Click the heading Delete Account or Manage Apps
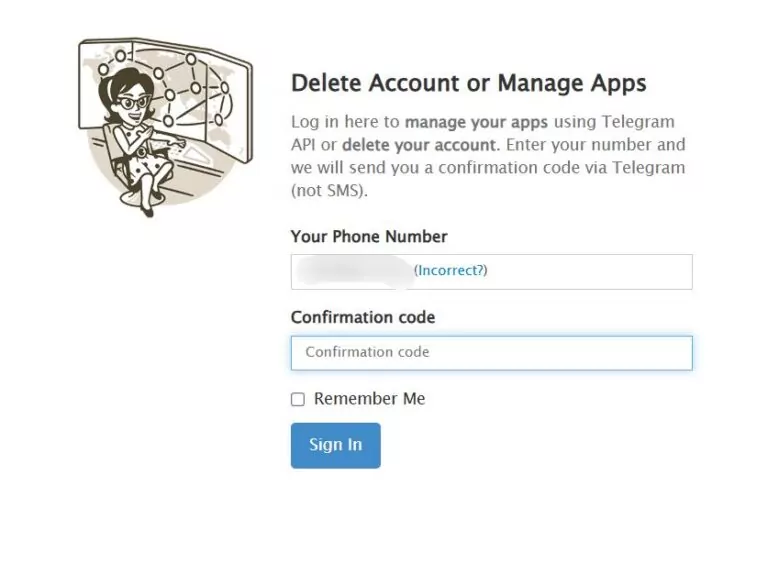Image resolution: width=768 pixels, height=586 pixels. tap(468, 83)
